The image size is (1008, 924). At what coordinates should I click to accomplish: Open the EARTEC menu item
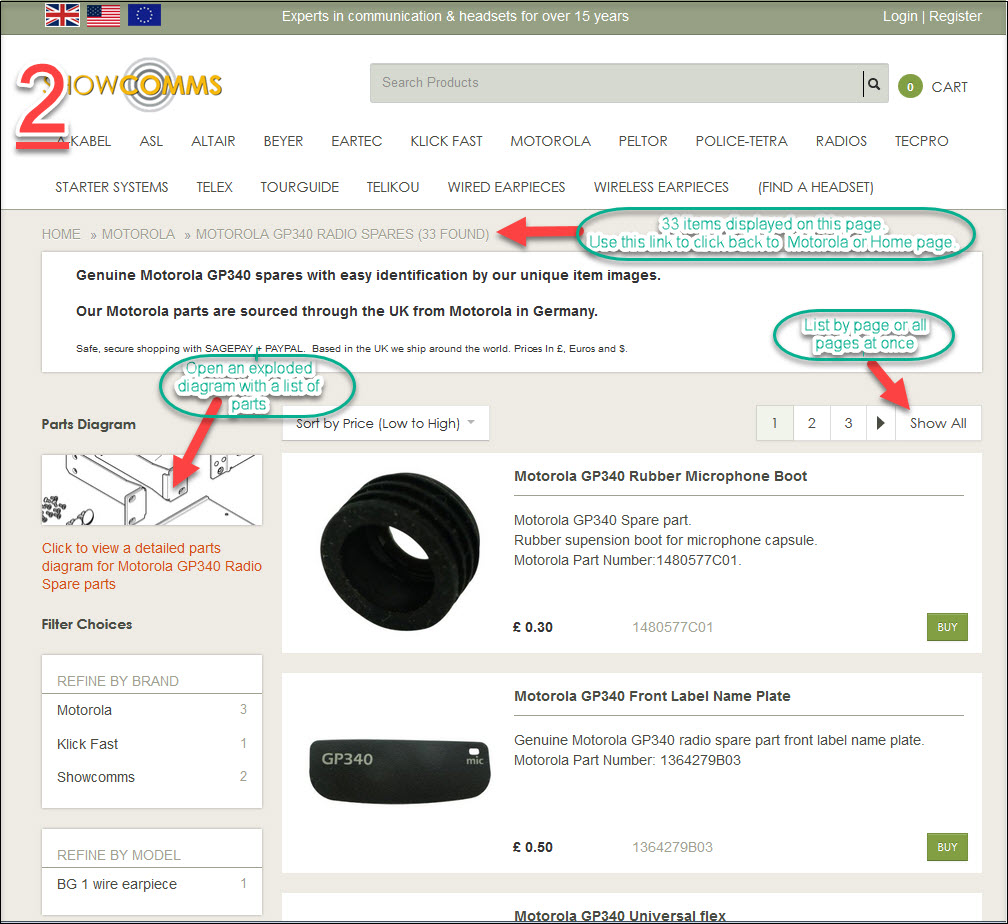click(357, 141)
